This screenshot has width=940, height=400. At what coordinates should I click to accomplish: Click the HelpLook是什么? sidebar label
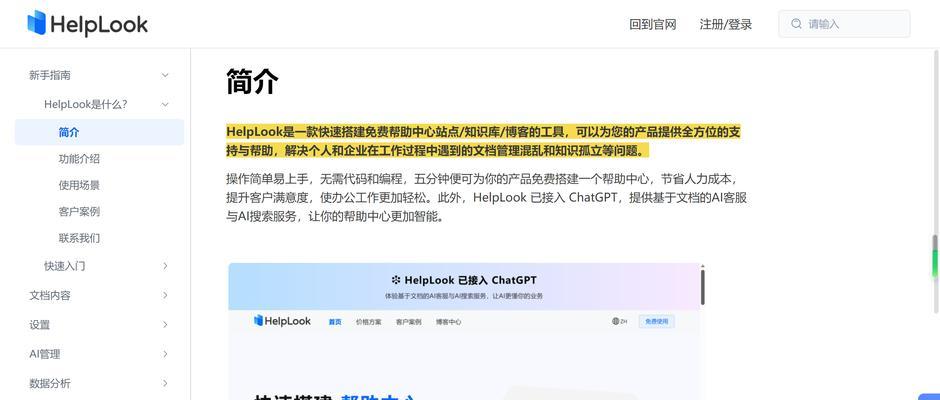(x=86, y=104)
